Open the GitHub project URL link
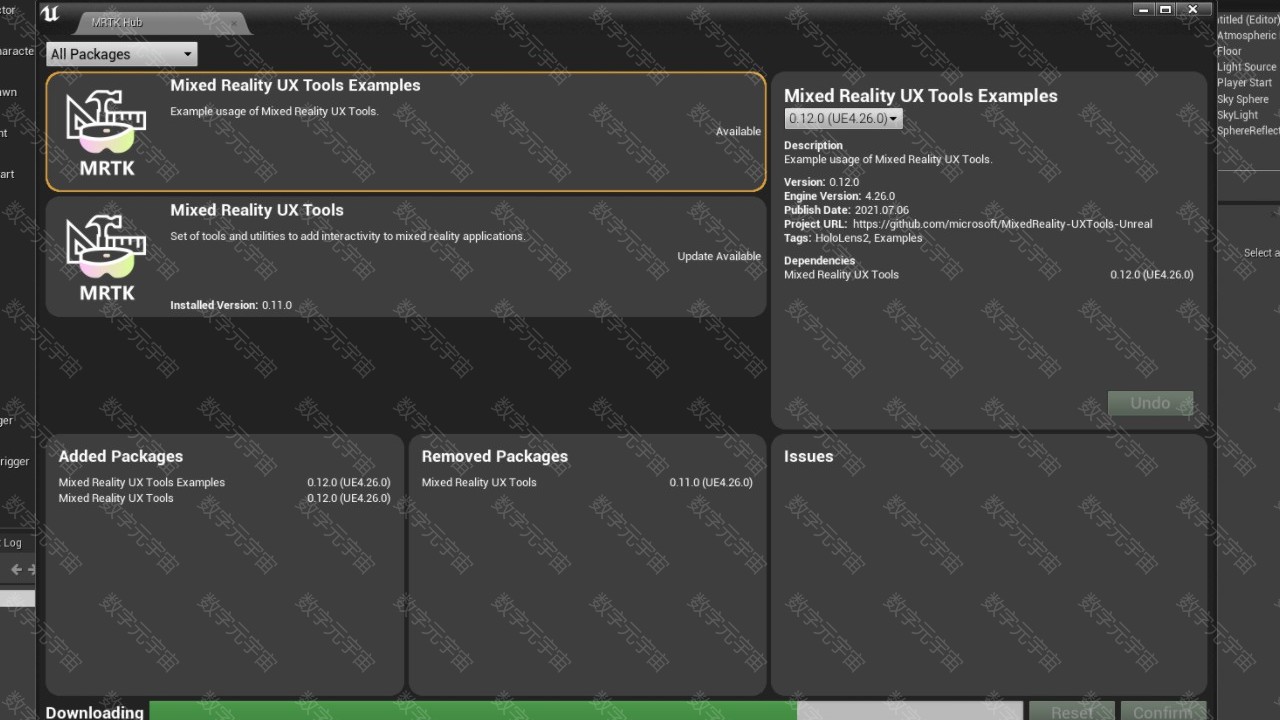 (1002, 224)
